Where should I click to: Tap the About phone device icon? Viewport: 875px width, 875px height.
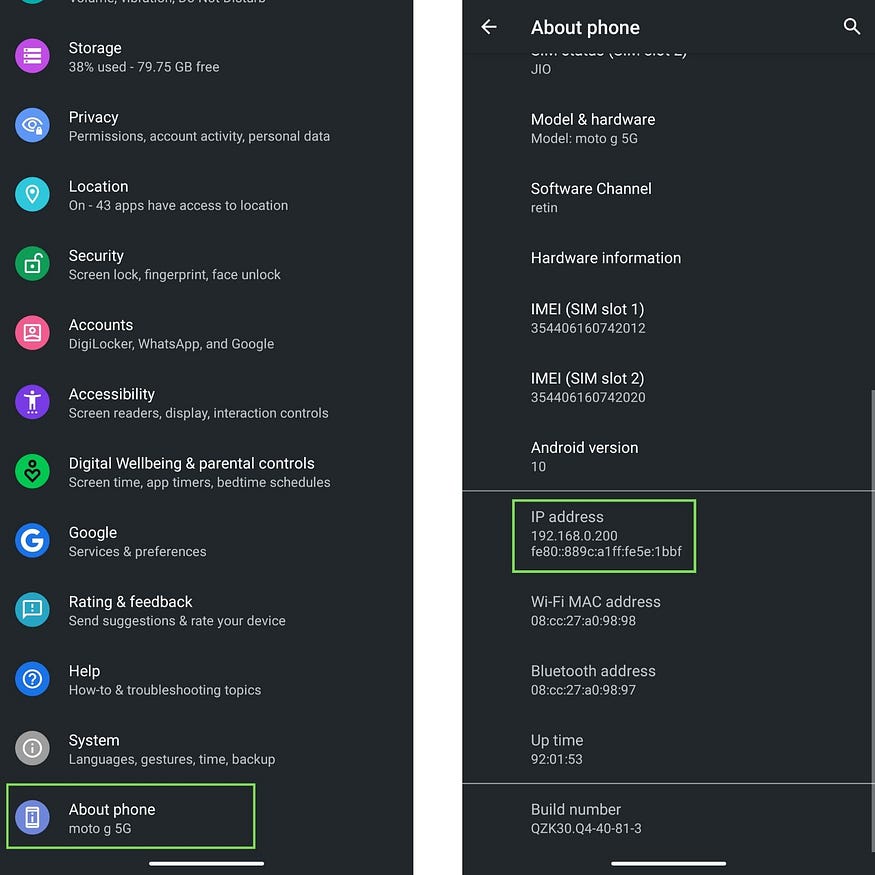click(x=32, y=817)
